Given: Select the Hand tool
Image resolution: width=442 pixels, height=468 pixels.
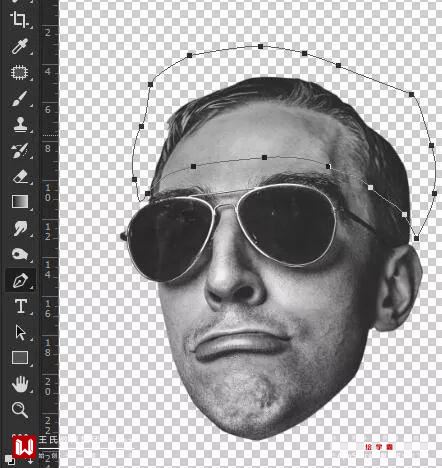Looking at the screenshot, I should 20,384.
